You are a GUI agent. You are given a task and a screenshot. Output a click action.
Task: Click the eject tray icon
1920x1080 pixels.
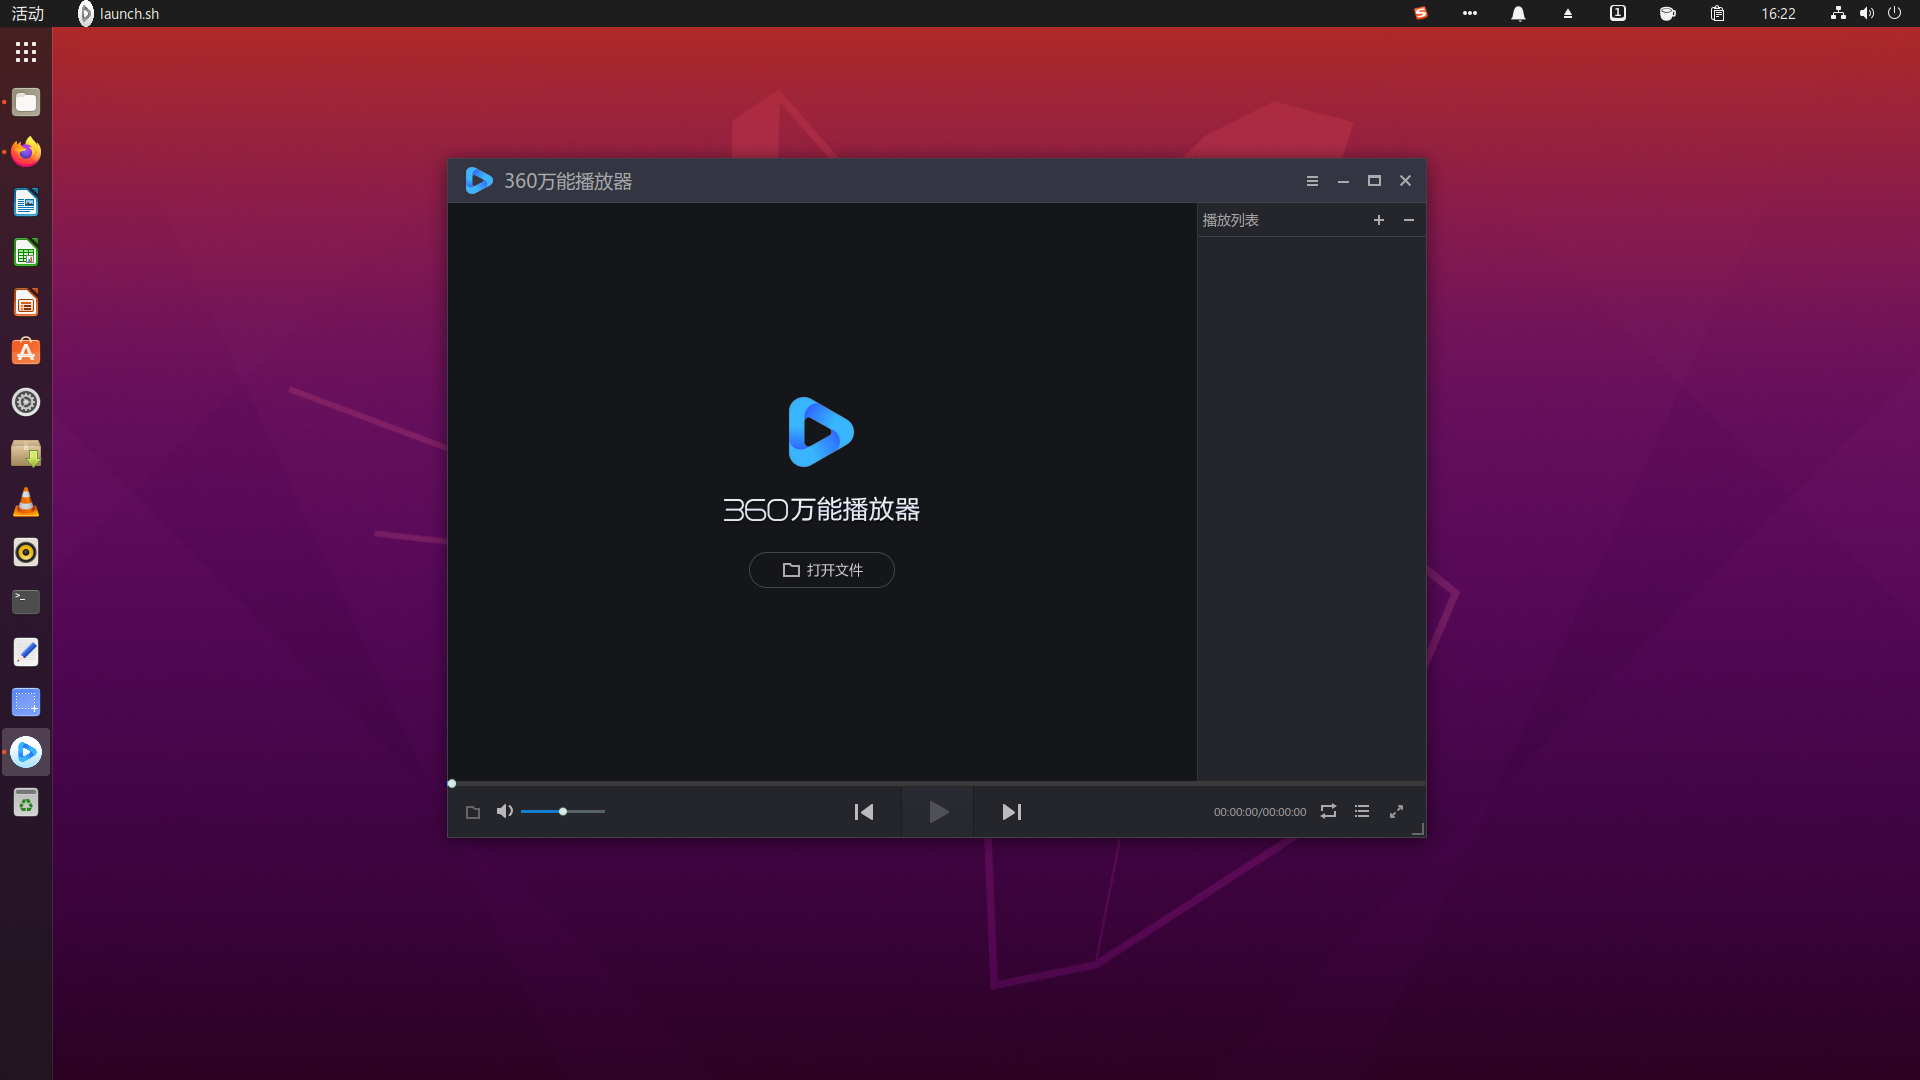tap(1568, 13)
